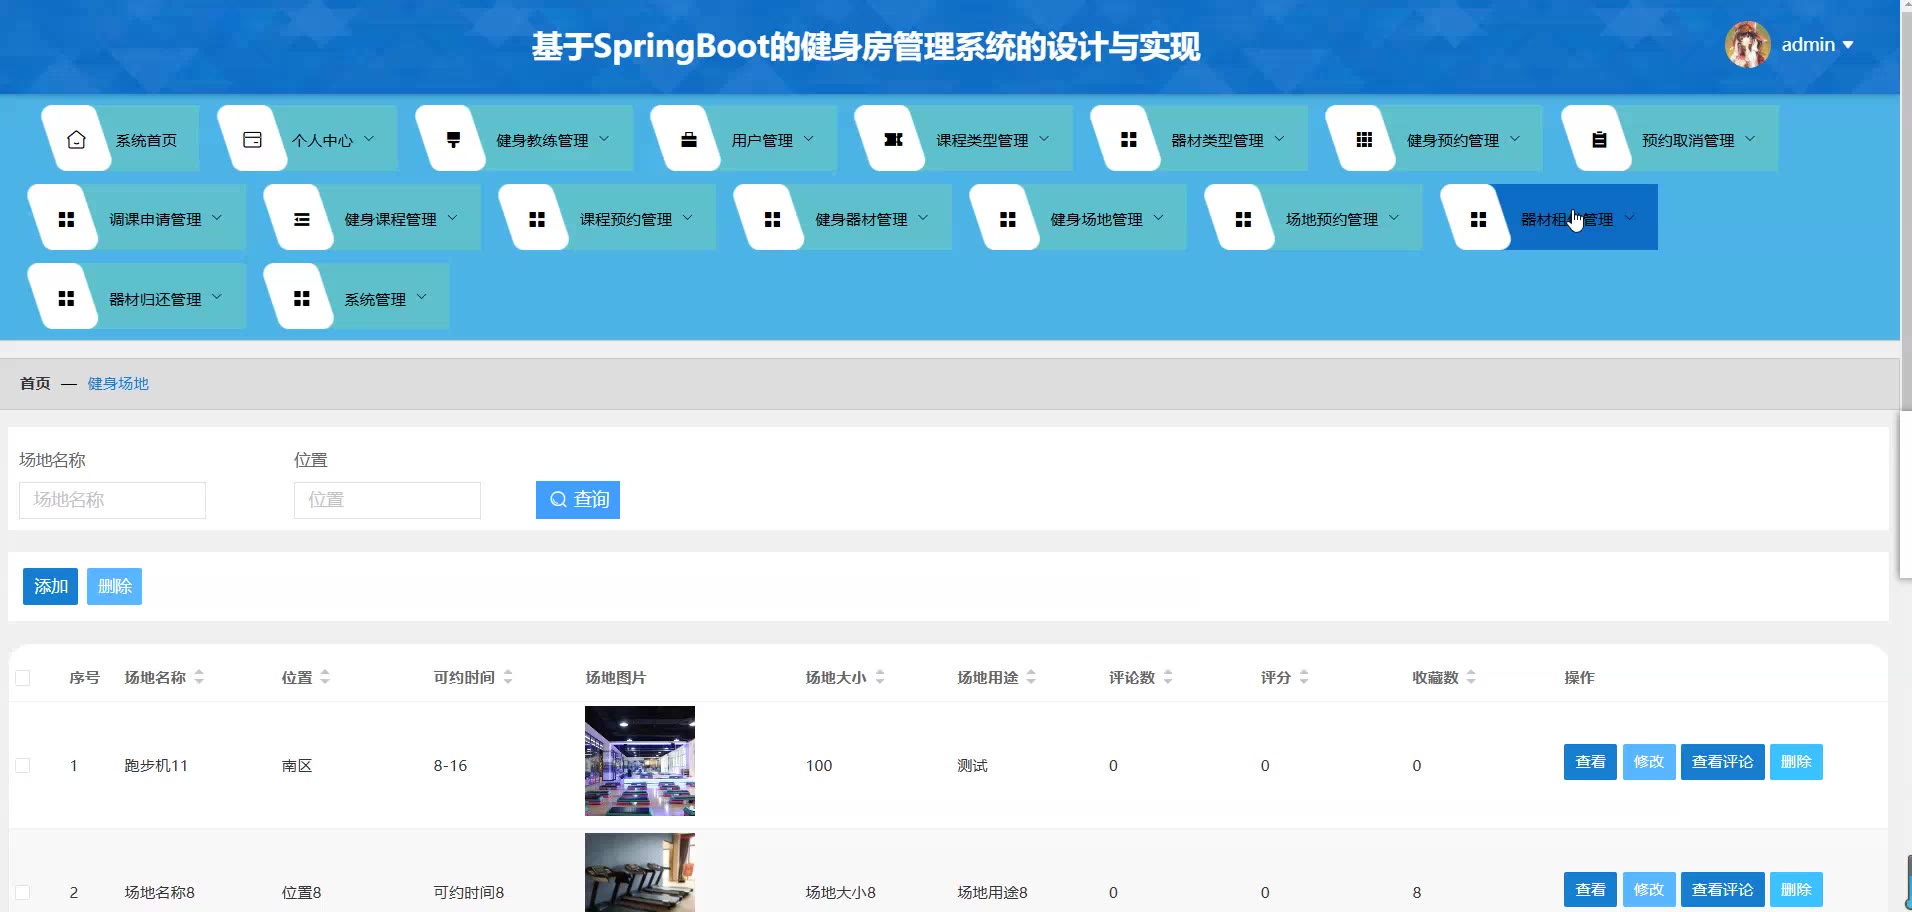Click the sort arrows next to 收藏数
This screenshot has width=1912, height=912.
point(1471,677)
